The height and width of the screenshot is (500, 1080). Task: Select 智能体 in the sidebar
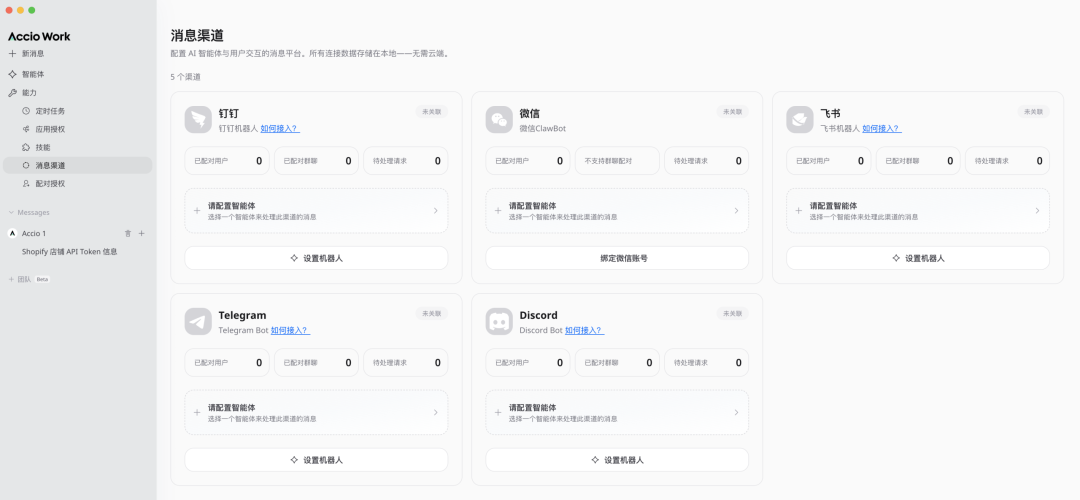(x=33, y=74)
